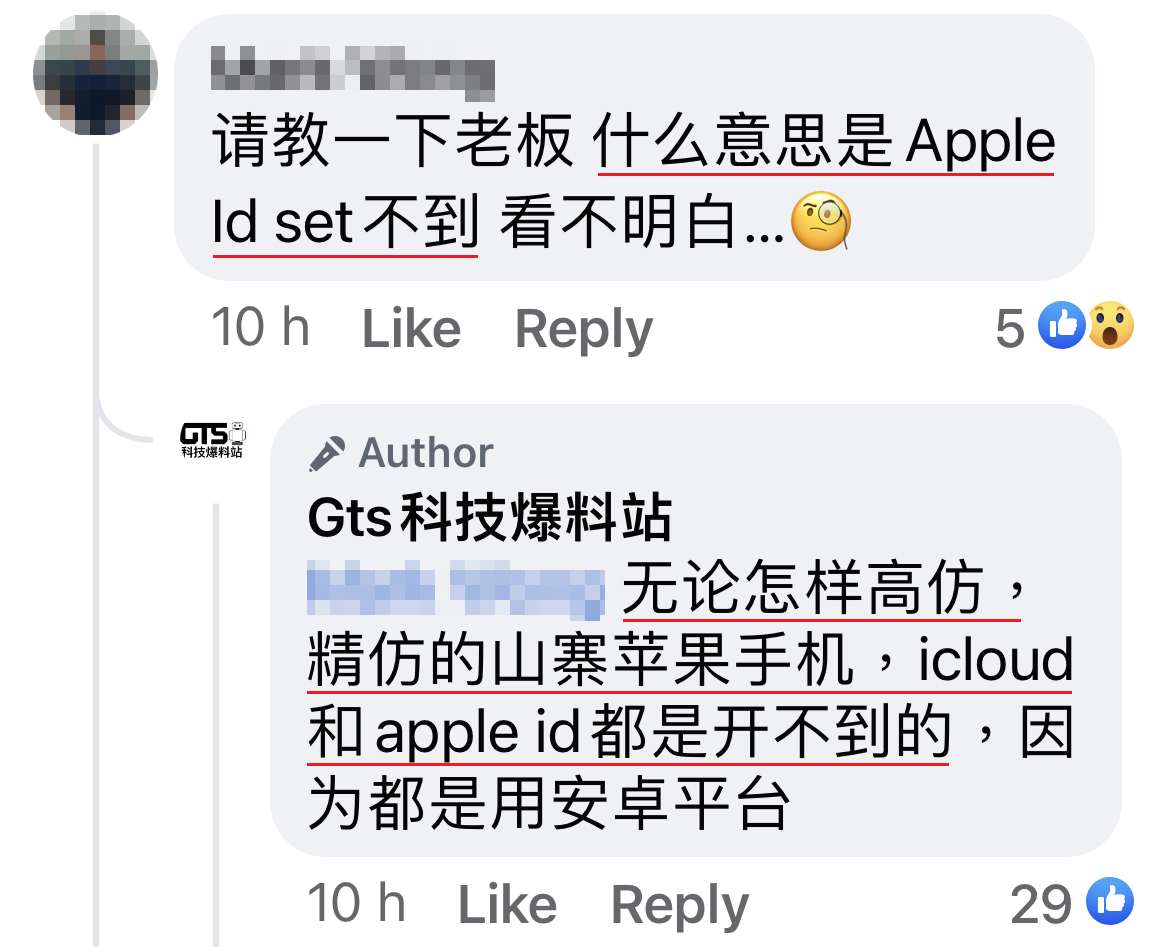Viewport: 1170px width, 947px height.
Task: Open the reaction count 29 list
Action: coord(1041,904)
